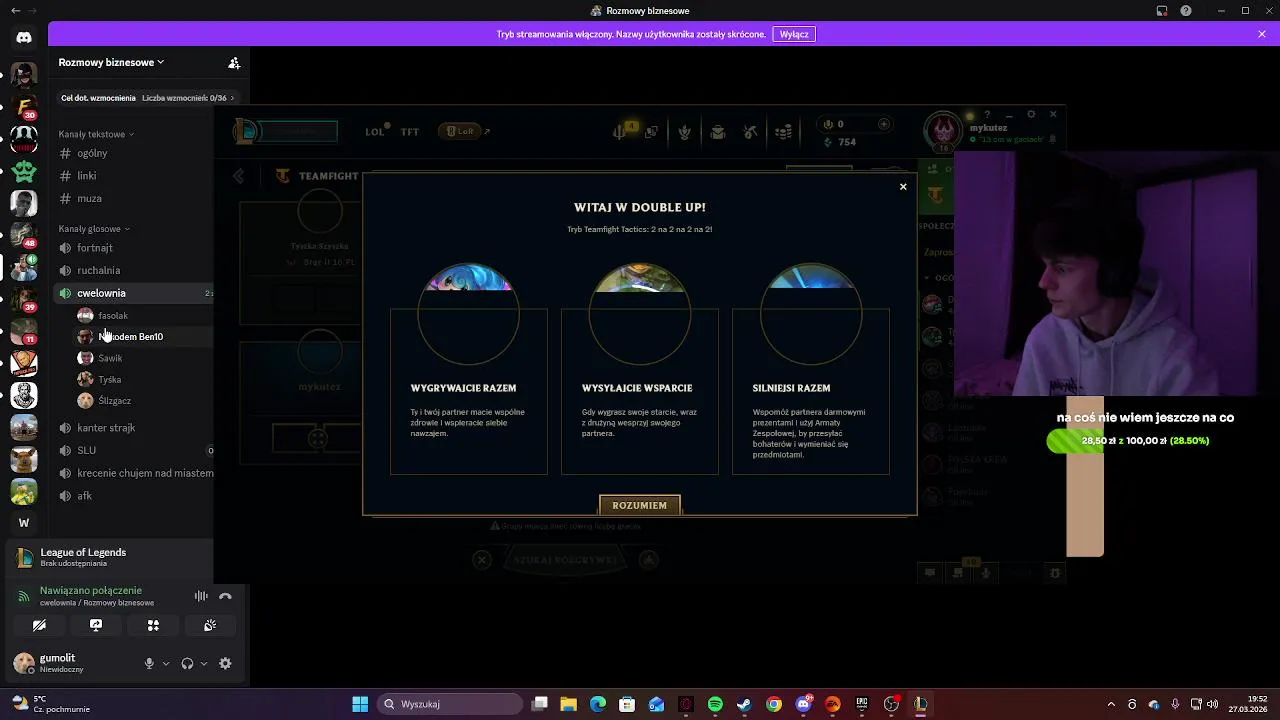Click ROZUMIEM button in Double Up dialog
The width and height of the screenshot is (1280, 720).
coord(640,506)
